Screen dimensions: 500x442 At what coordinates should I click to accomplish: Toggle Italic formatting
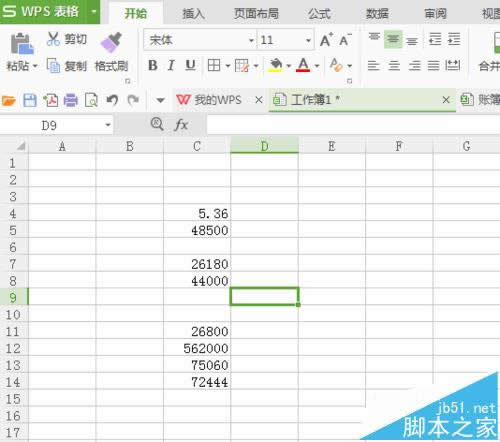pos(171,65)
